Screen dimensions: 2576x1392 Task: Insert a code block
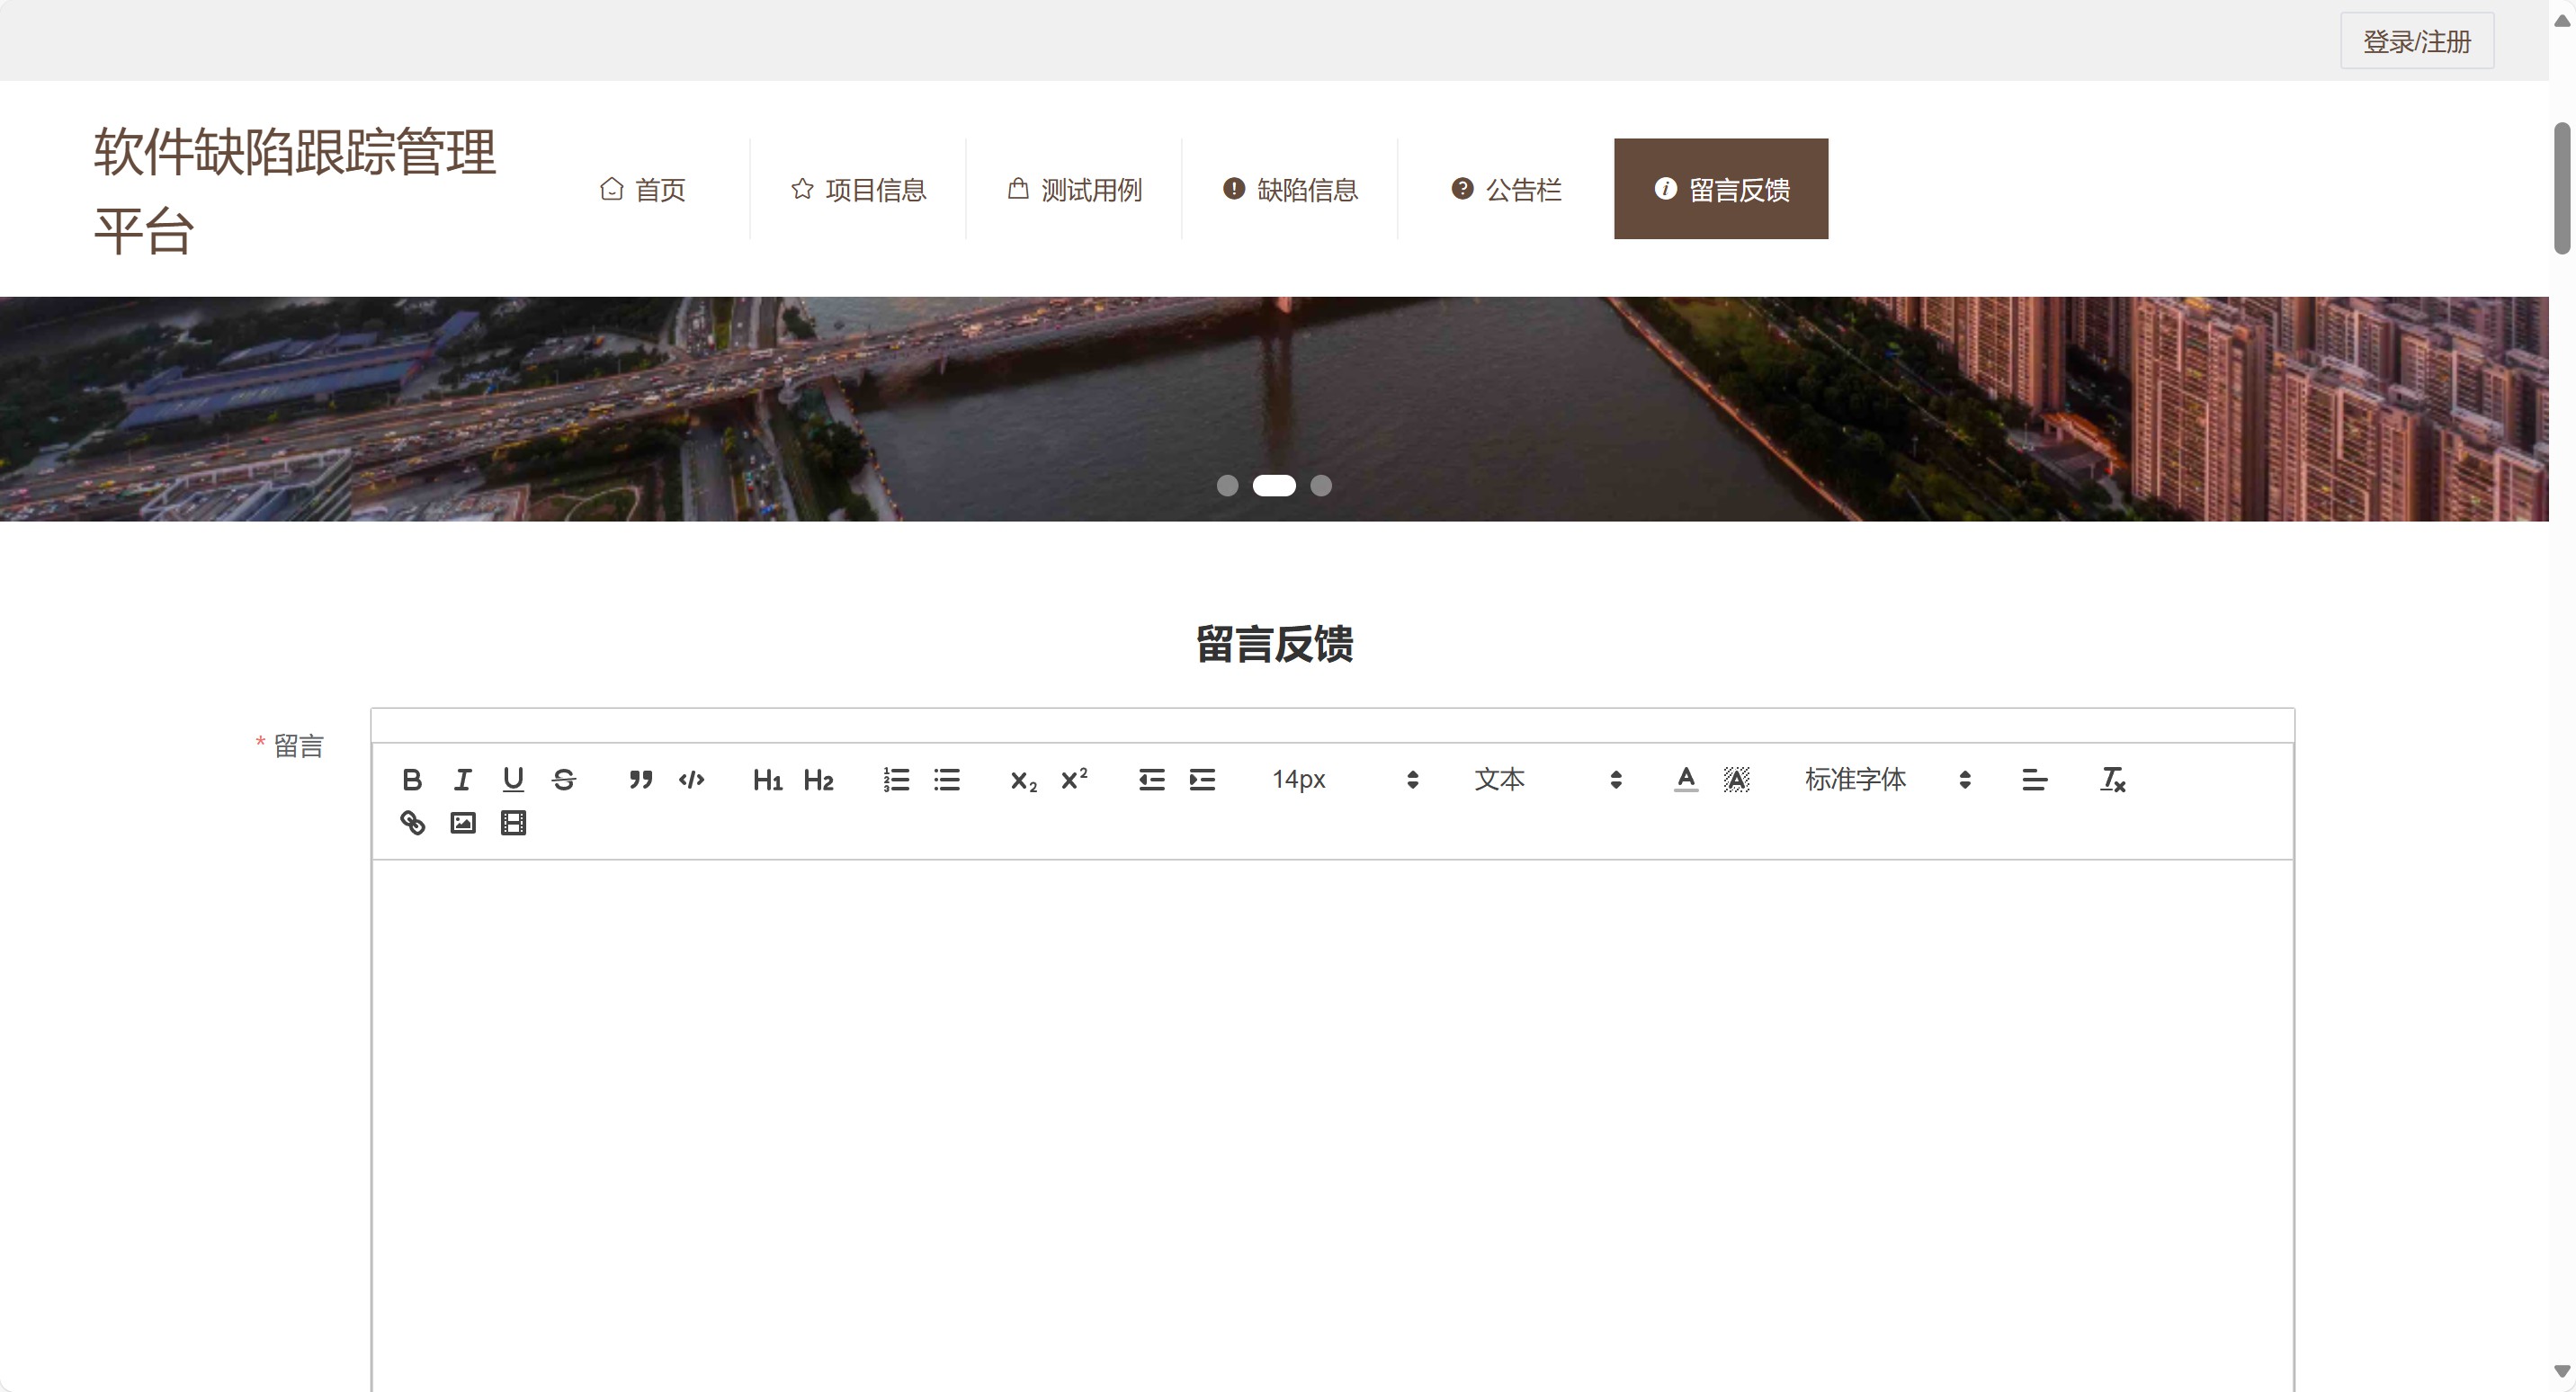click(691, 780)
